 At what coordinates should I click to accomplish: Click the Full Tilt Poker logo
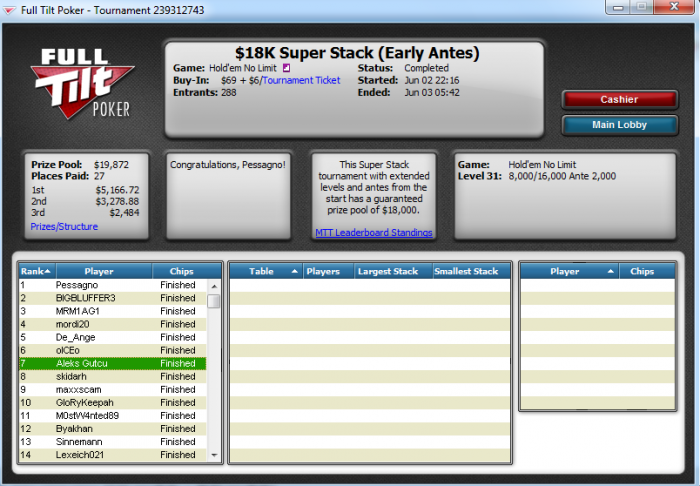(83, 84)
